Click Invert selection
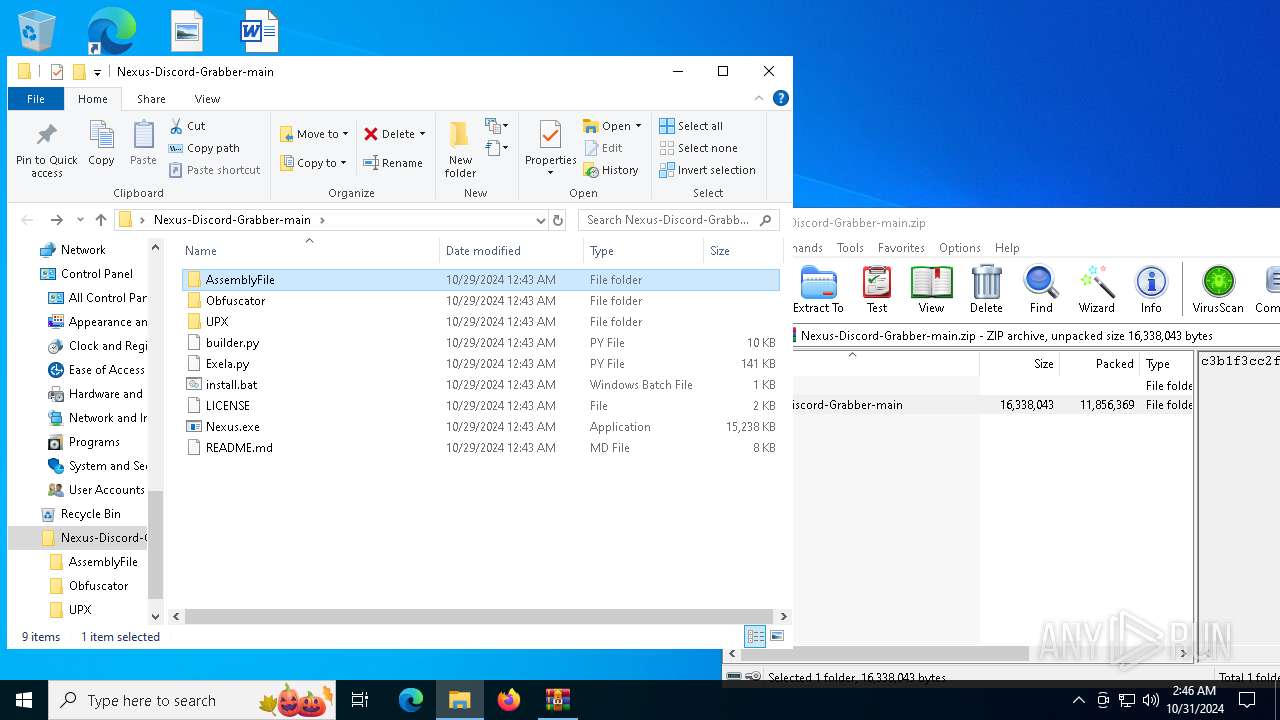 pos(707,170)
